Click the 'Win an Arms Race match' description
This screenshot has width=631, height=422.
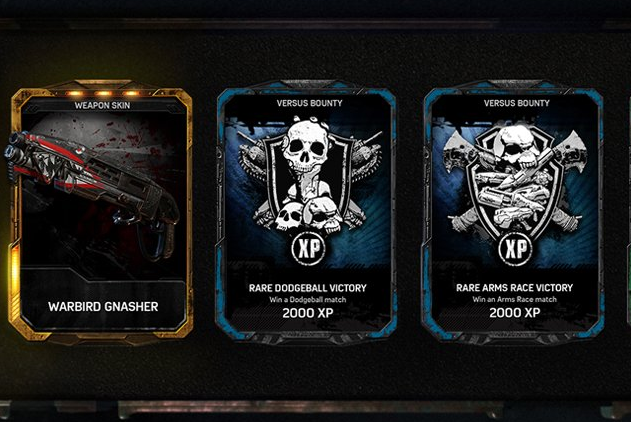[515, 299]
